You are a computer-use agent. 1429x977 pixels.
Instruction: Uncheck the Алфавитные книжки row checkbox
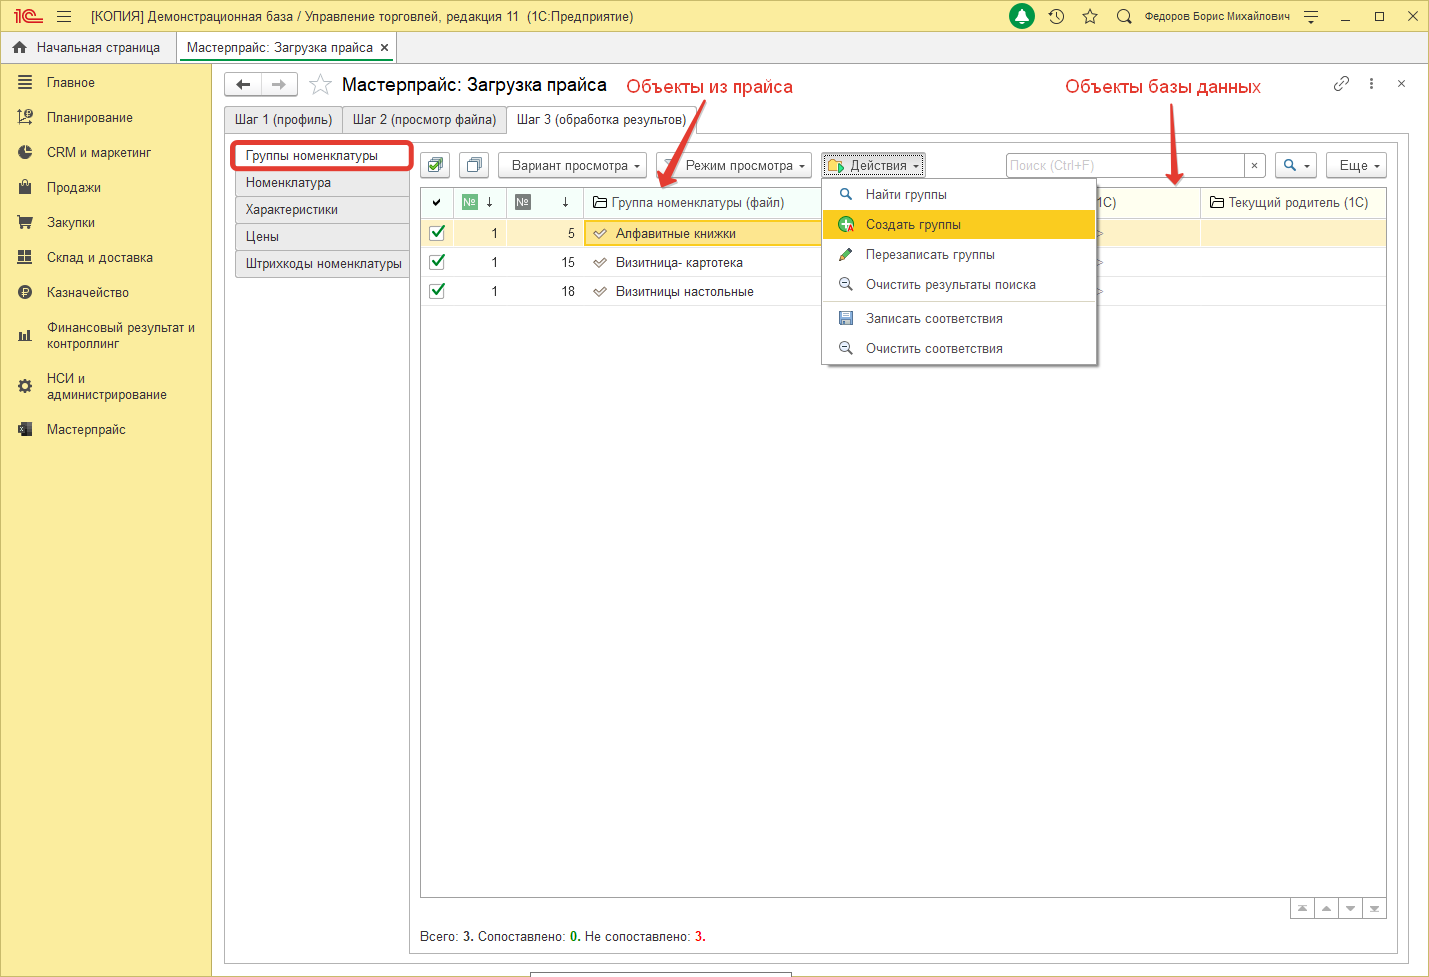pos(437,233)
